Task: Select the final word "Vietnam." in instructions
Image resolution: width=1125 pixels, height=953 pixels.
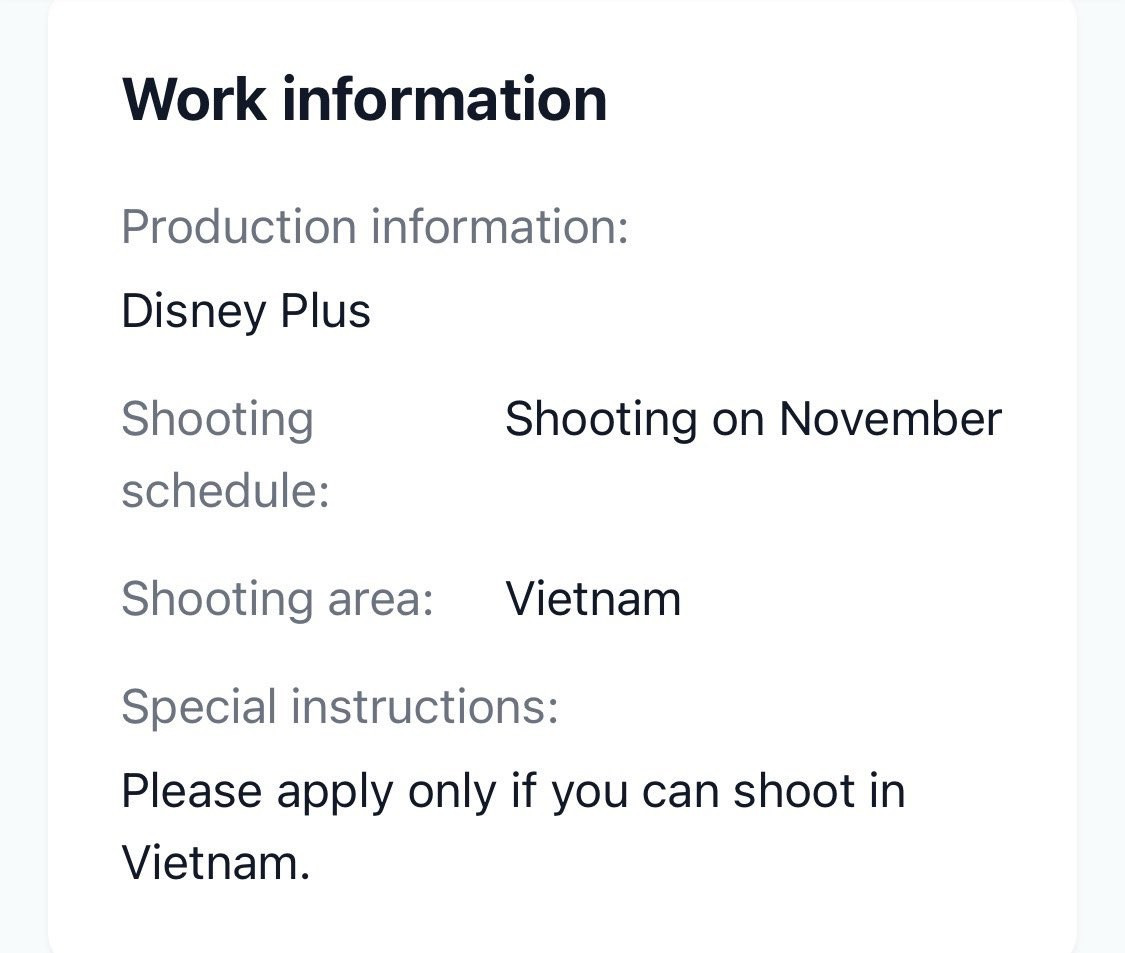Action: tap(216, 862)
